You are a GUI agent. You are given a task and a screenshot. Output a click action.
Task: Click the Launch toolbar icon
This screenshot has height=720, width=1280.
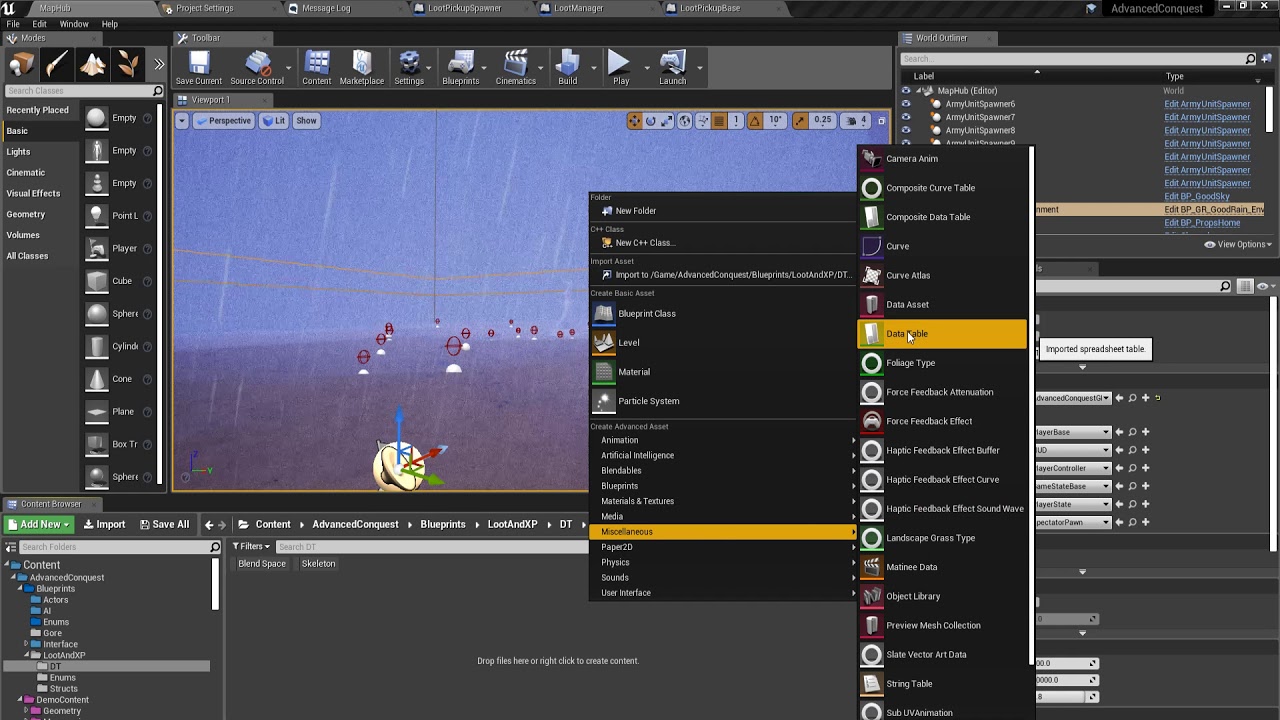tap(673, 68)
